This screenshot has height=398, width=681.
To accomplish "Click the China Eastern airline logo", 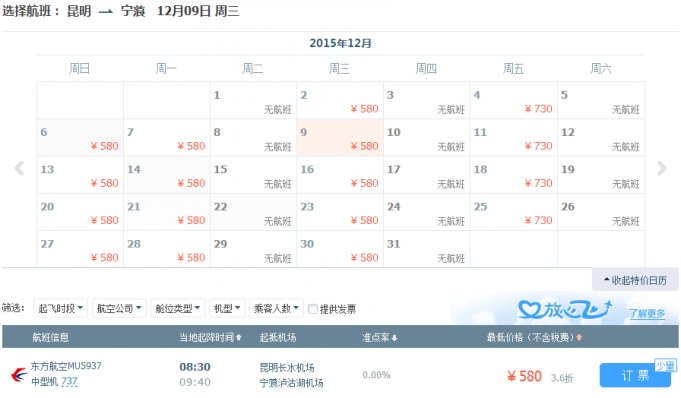I will click(x=19, y=374).
